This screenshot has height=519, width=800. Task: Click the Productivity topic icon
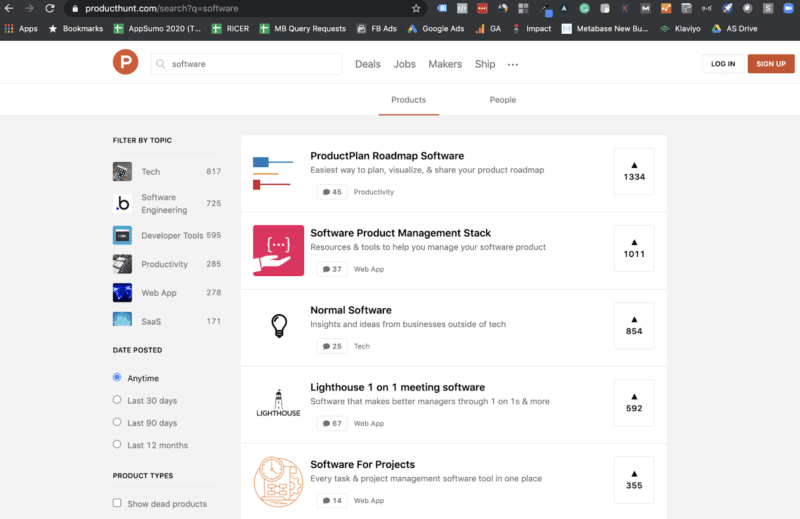[x=122, y=264]
